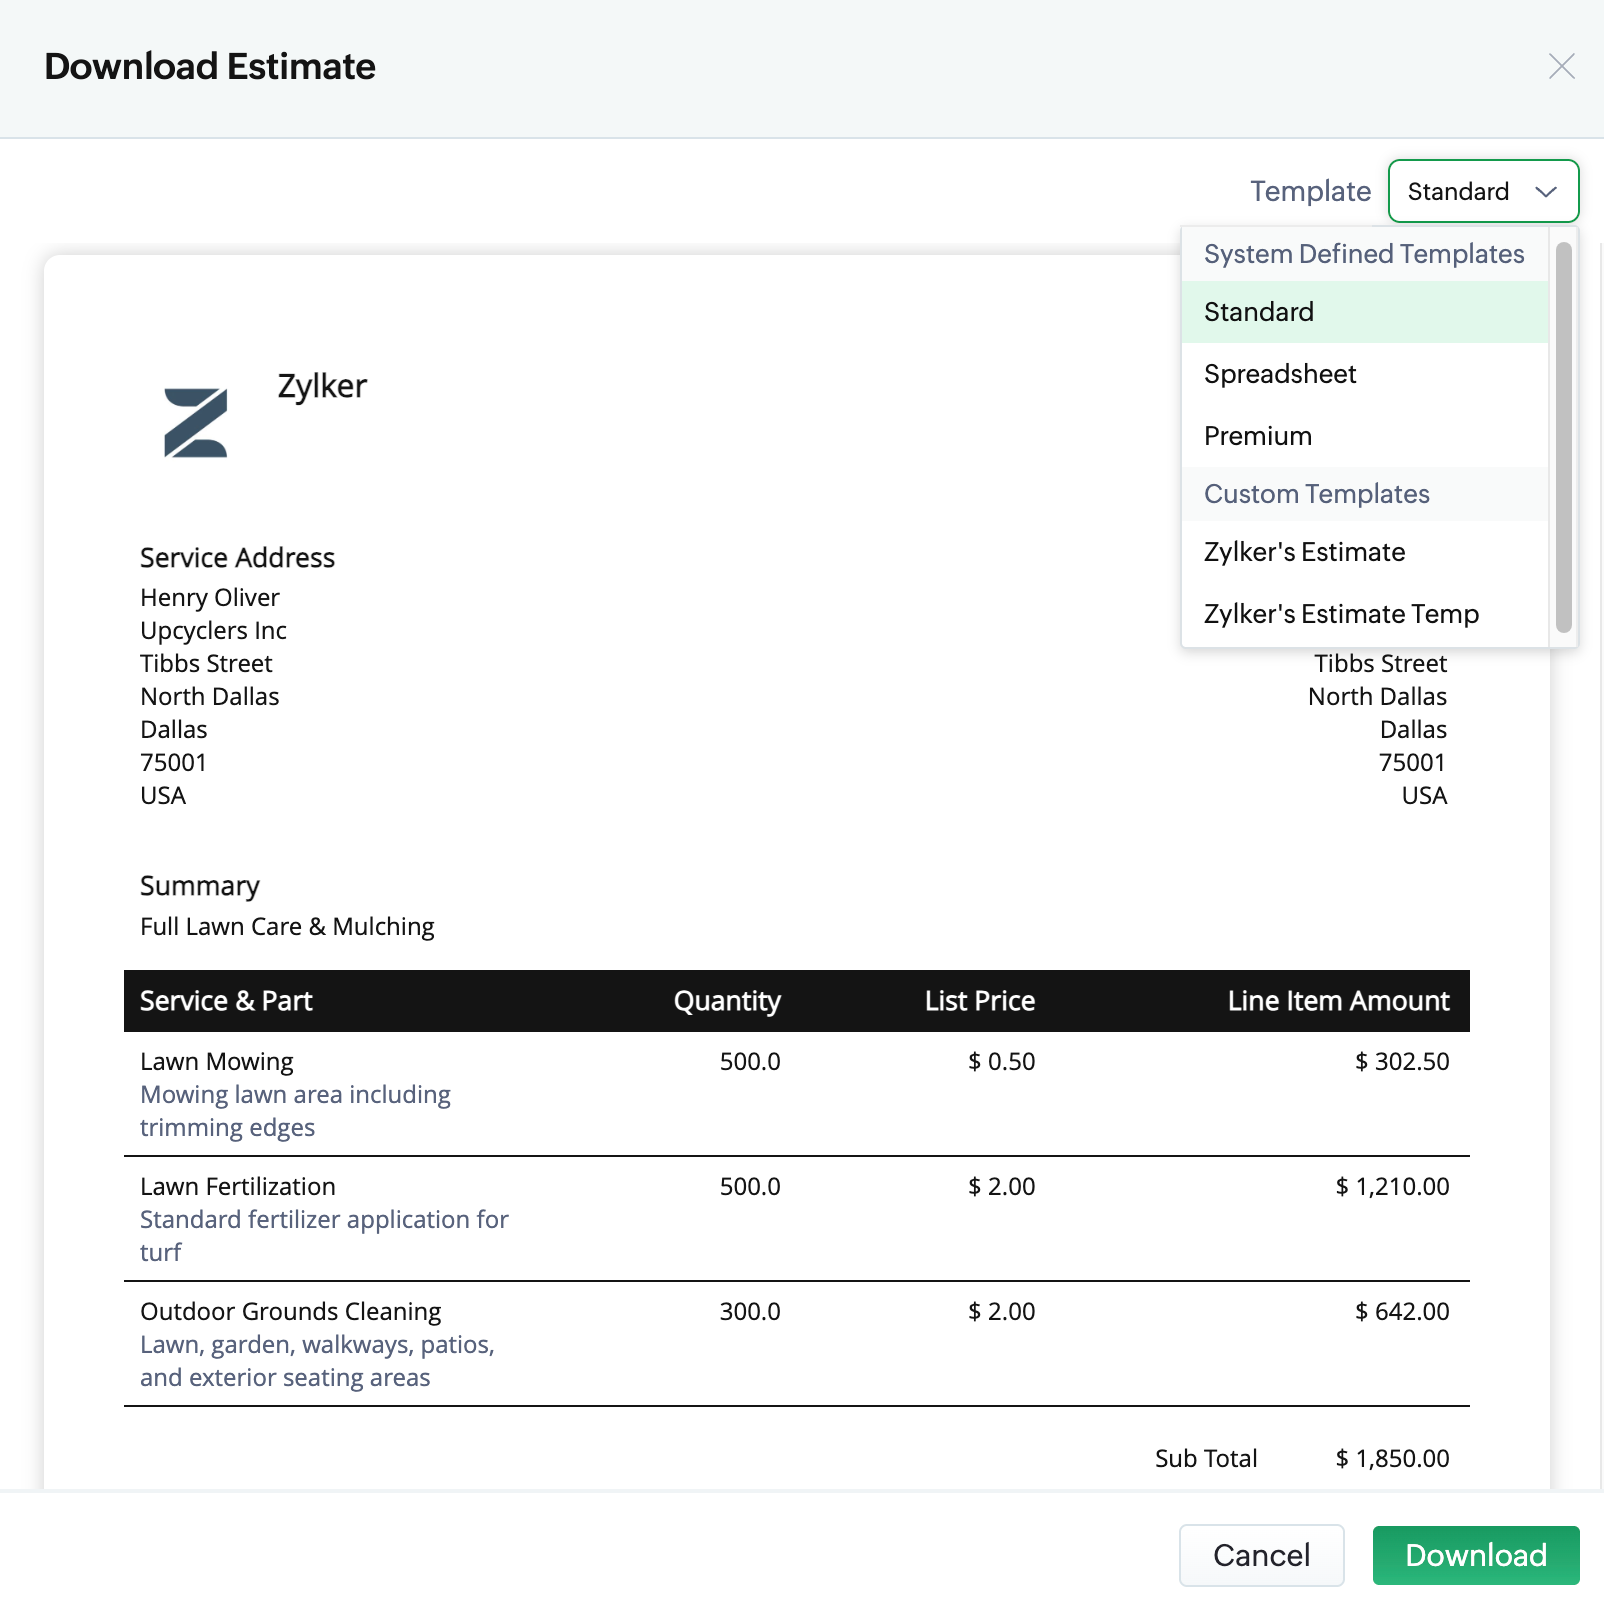1604x1612 pixels.
Task: Click the Custom Templates group heading
Action: point(1316,494)
